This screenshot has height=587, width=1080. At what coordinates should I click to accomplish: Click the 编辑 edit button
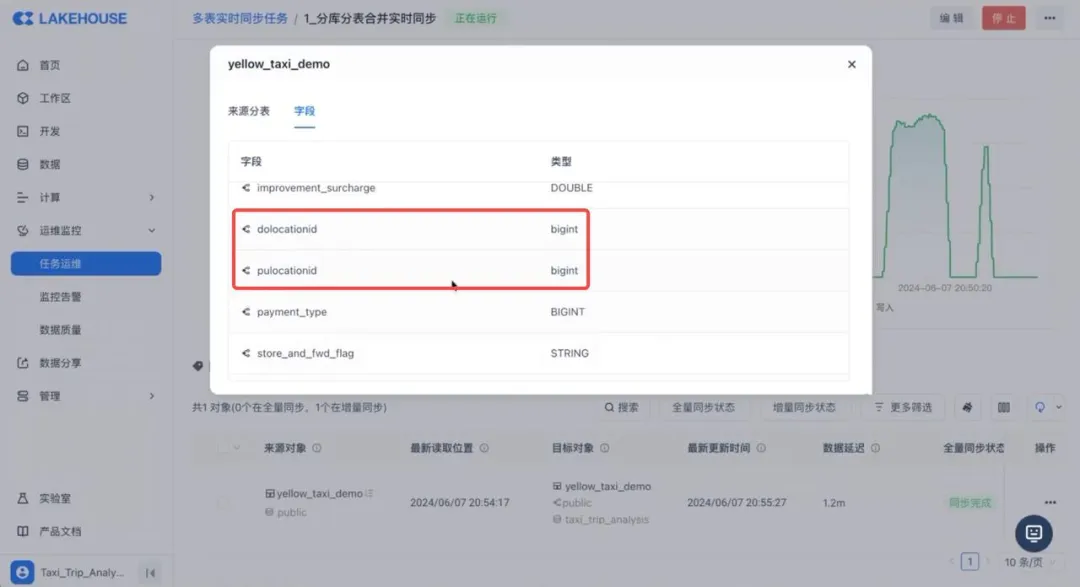point(951,18)
